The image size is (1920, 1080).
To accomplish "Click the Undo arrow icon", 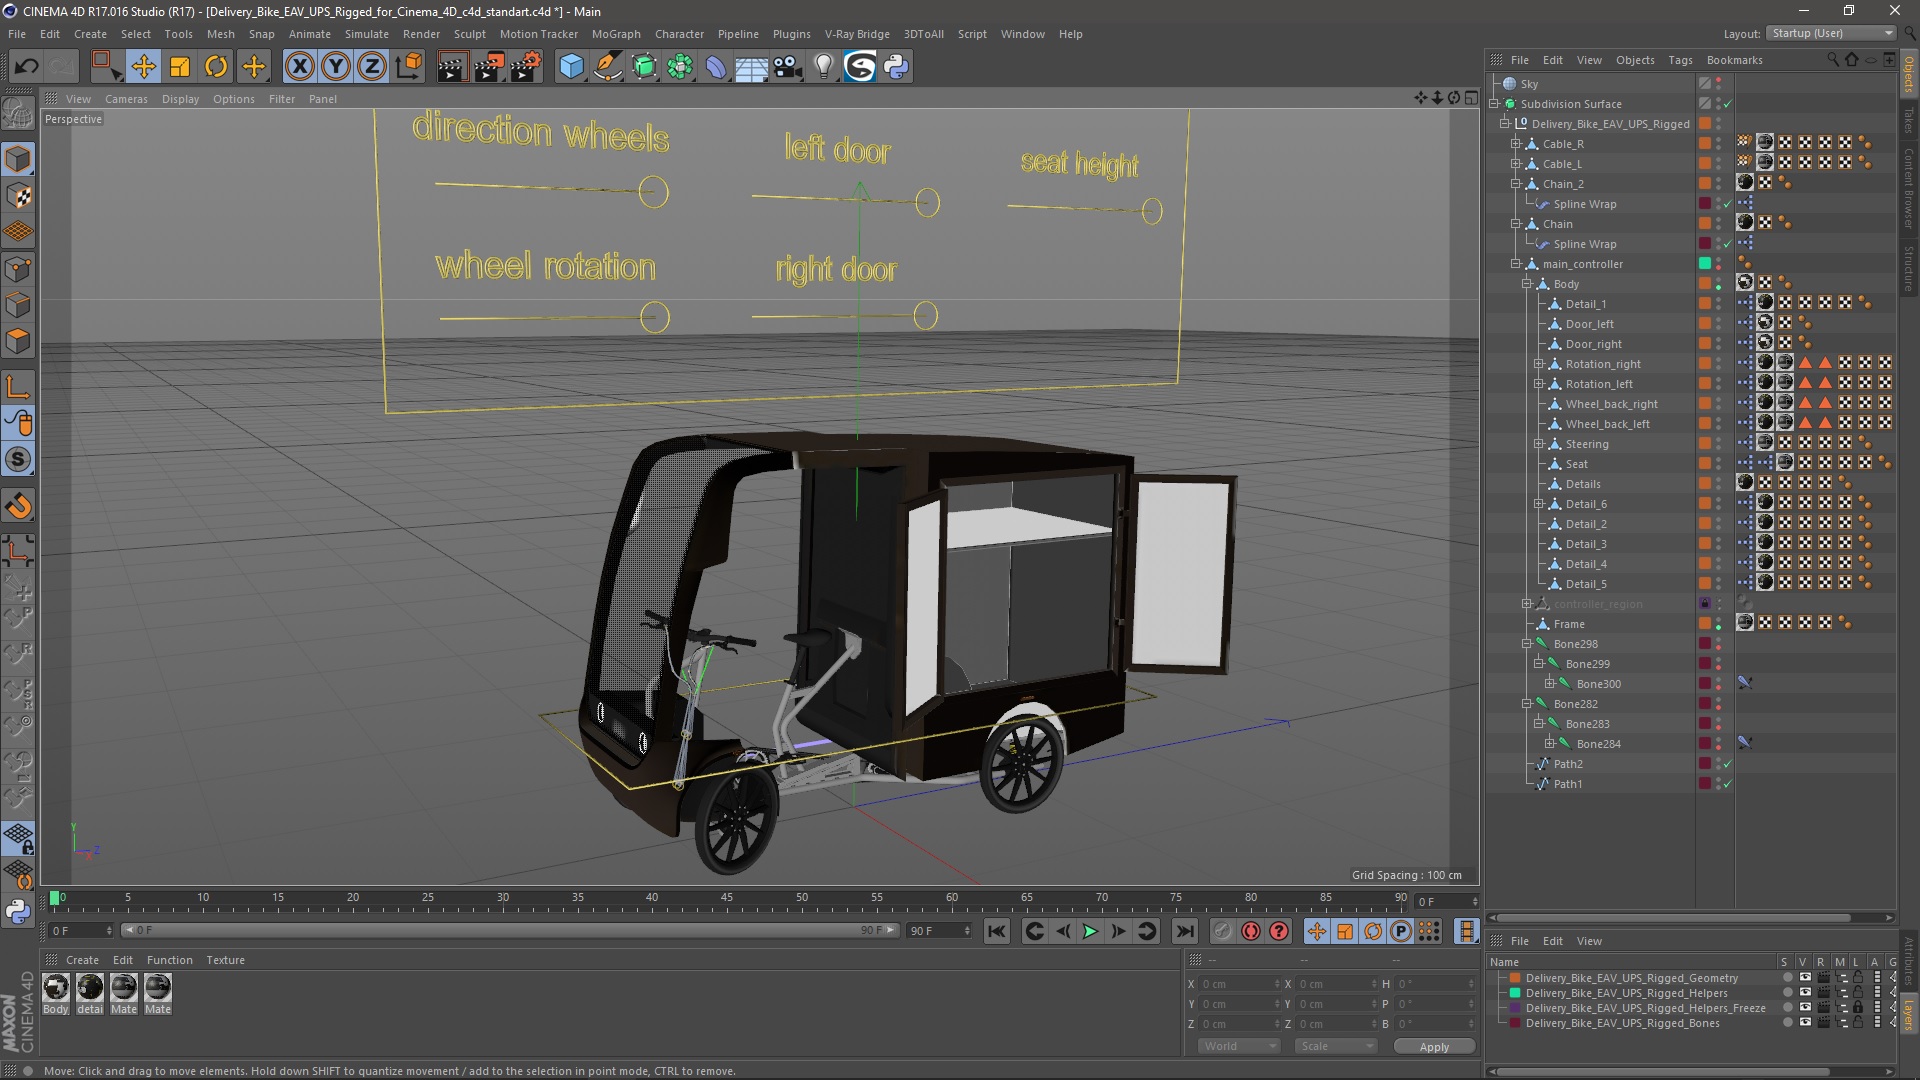I will click(x=26, y=67).
